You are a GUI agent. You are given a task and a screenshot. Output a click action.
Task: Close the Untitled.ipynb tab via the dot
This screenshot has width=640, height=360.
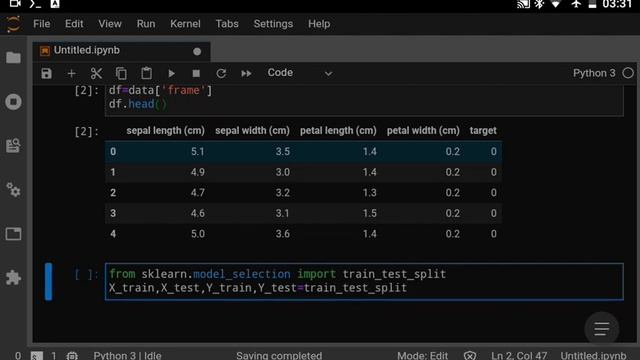coord(197,51)
